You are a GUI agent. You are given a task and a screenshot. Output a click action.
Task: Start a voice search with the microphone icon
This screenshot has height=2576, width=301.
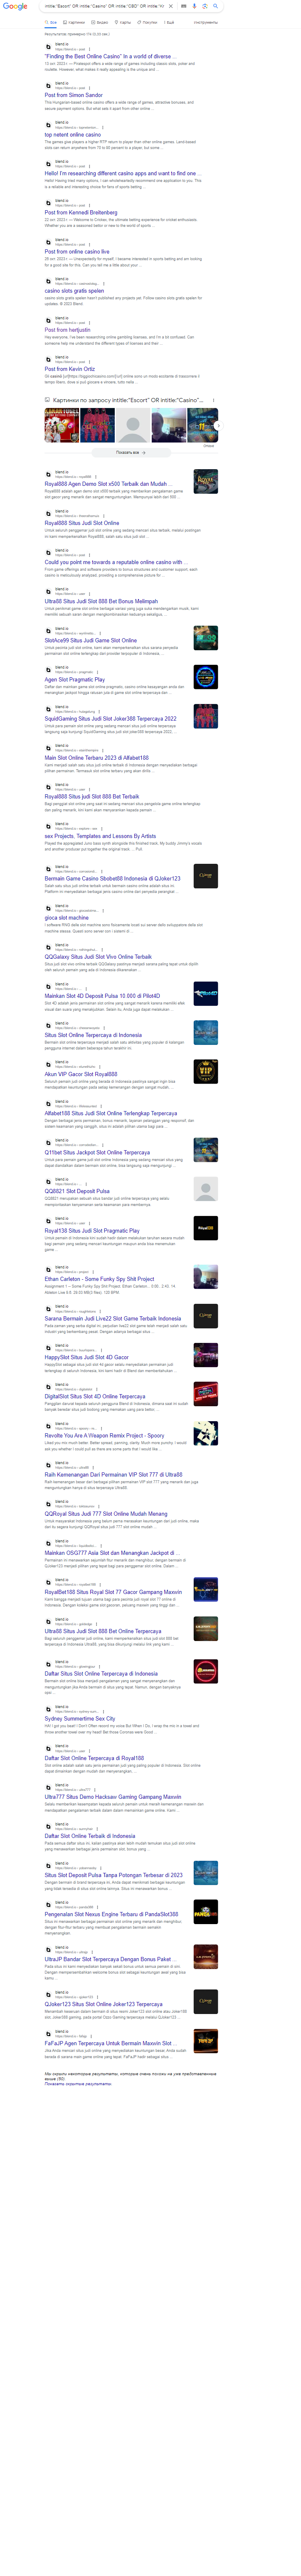[194, 6]
